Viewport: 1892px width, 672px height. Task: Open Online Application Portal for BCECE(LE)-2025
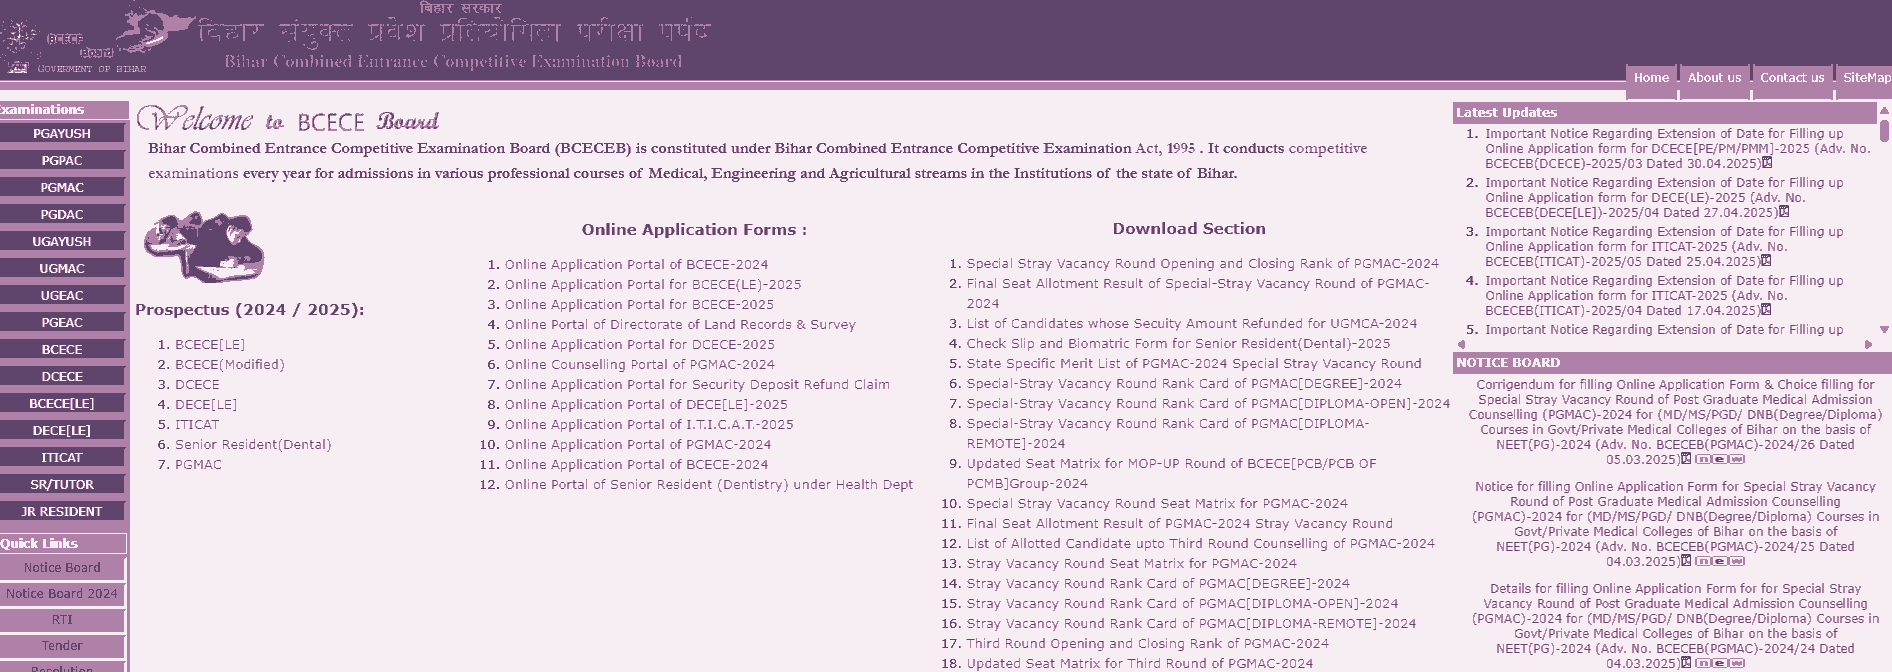tap(653, 284)
